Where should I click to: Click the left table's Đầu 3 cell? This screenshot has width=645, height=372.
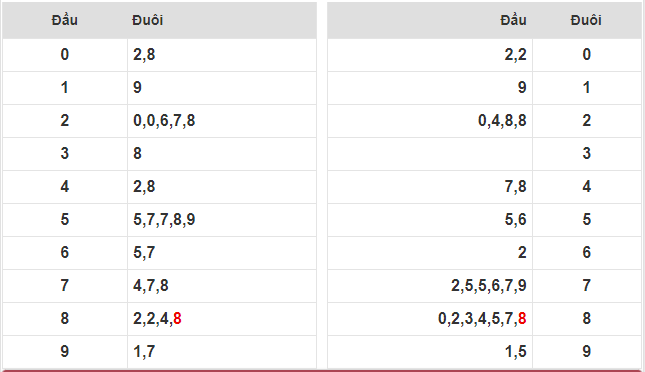65,154
